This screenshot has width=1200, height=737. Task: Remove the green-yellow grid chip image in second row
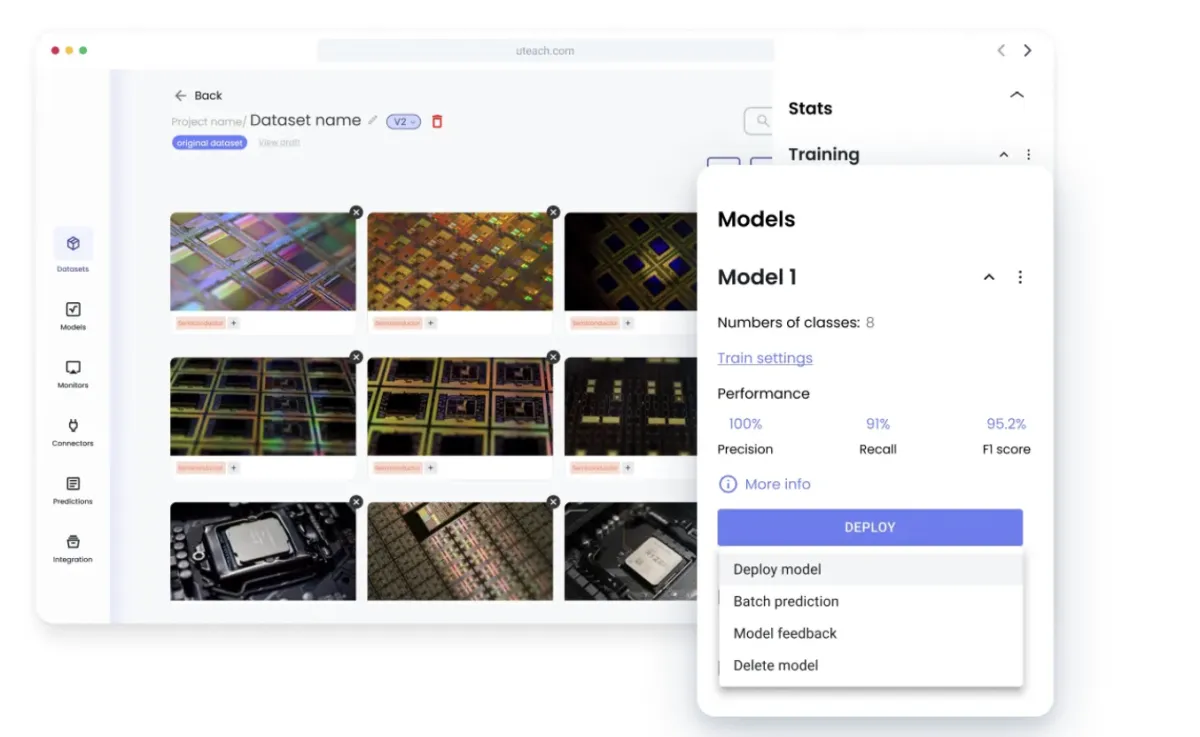[356, 357]
